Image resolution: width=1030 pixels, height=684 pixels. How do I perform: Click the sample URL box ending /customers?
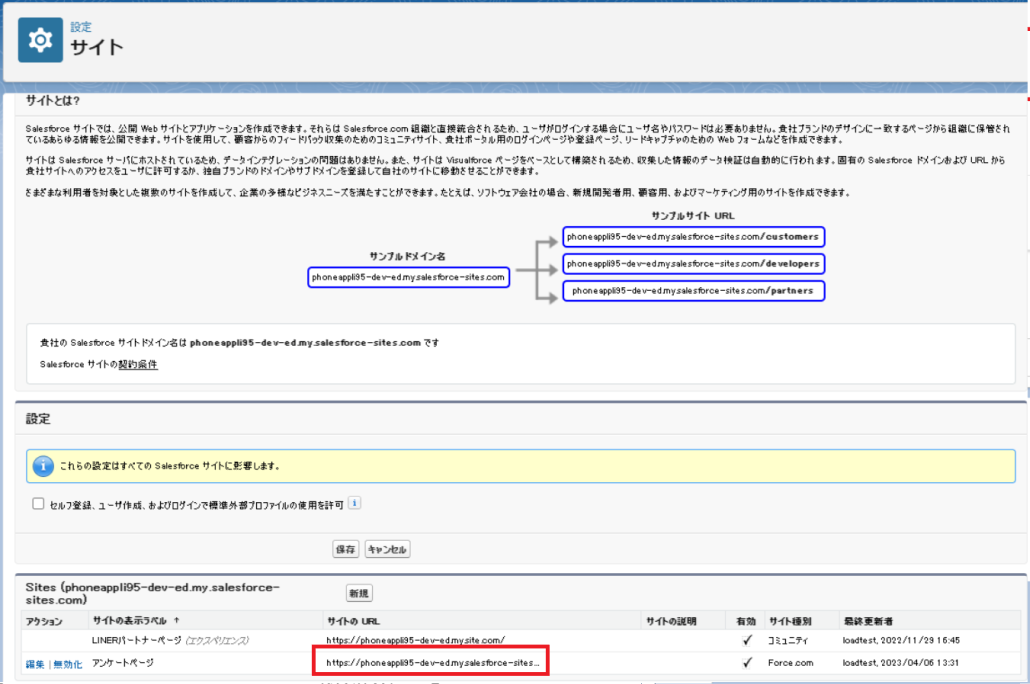pyautogui.click(x=693, y=237)
